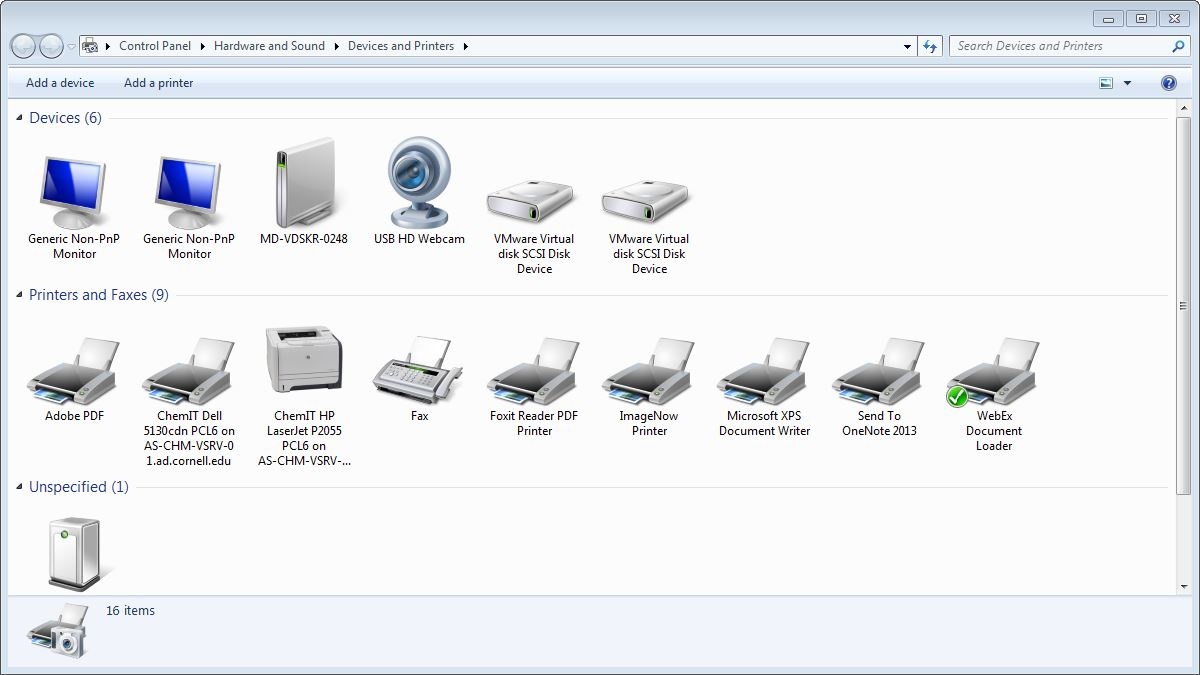Viewport: 1200px width, 675px height.
Task: Open the address bar history dropdown
Action: pos(907,46)
